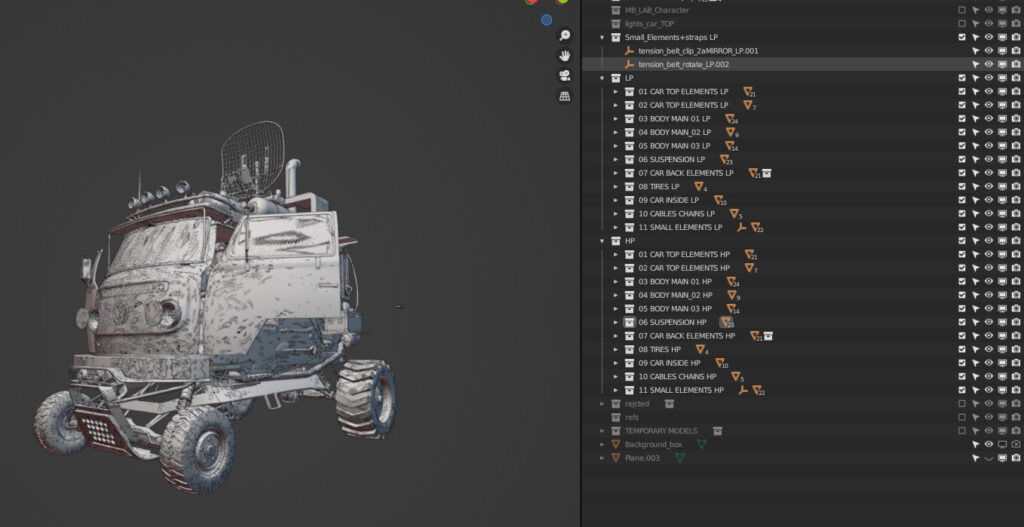Expand the Background_box object

tap(602, 444)
